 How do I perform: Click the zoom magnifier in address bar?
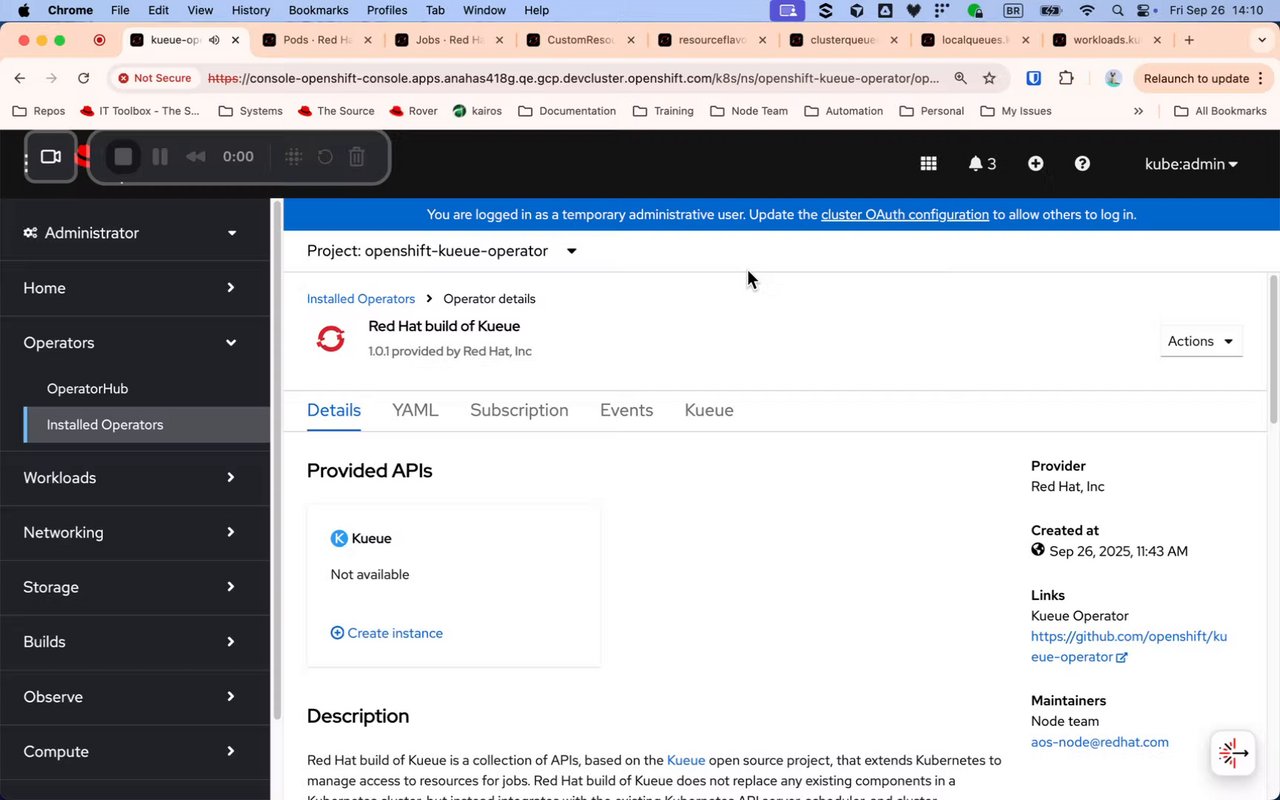click(960, 78)
